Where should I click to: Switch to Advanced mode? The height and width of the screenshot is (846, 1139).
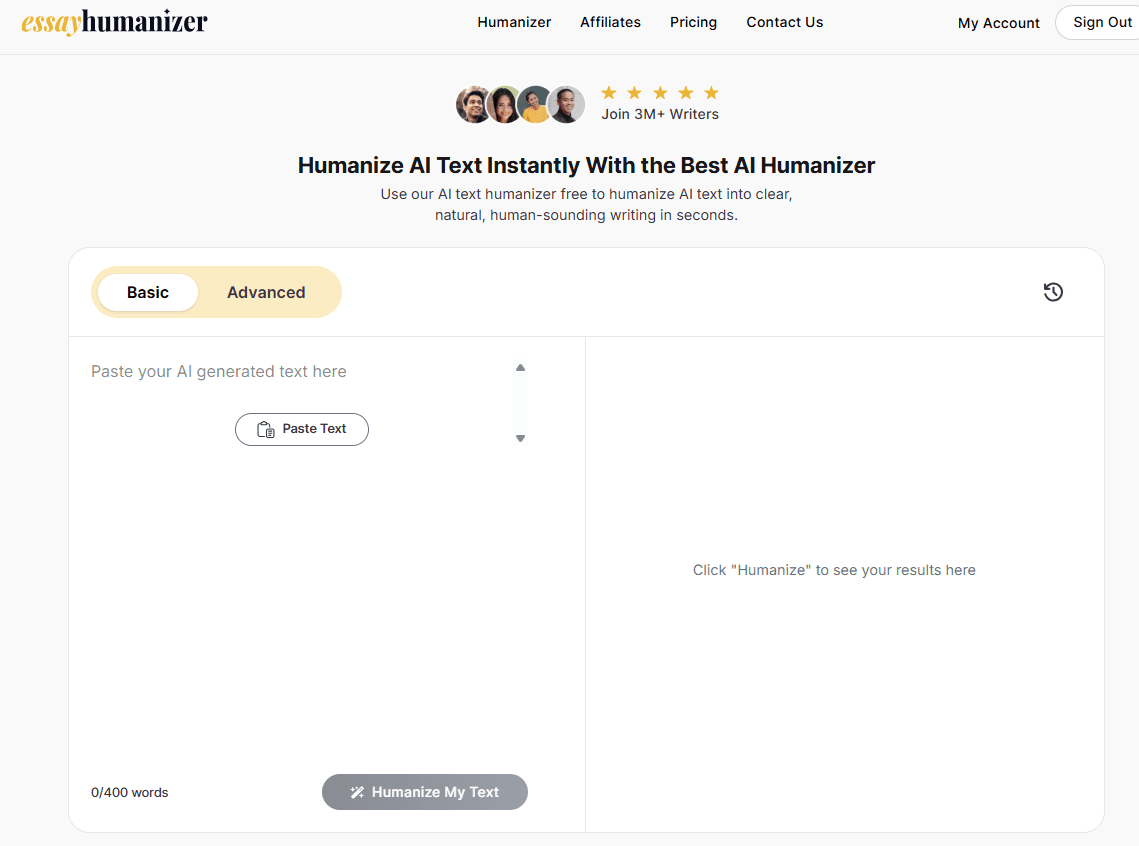[266, 292]
